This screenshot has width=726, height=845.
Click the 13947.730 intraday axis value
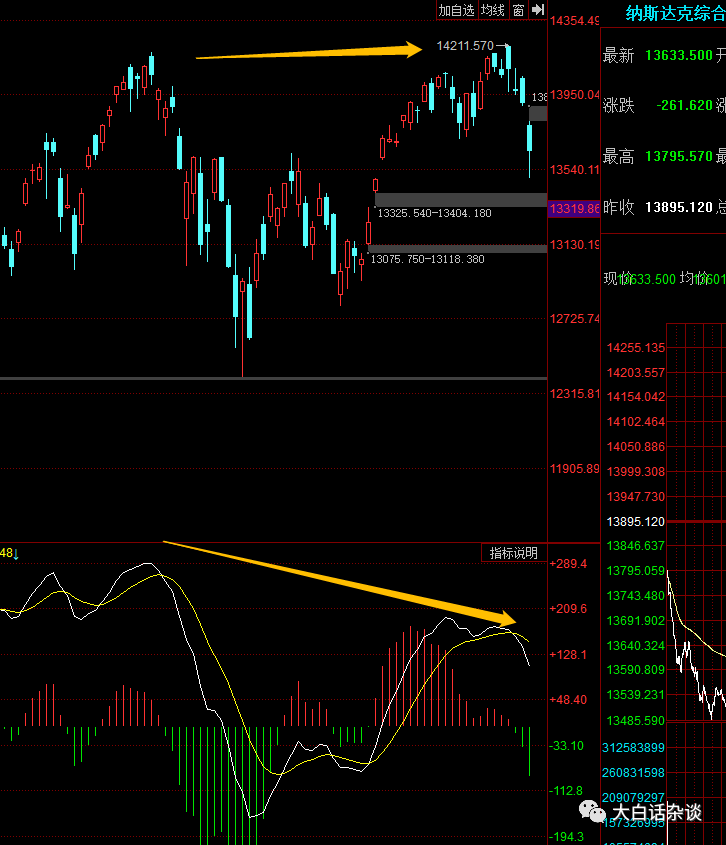(x=636, y=497)
